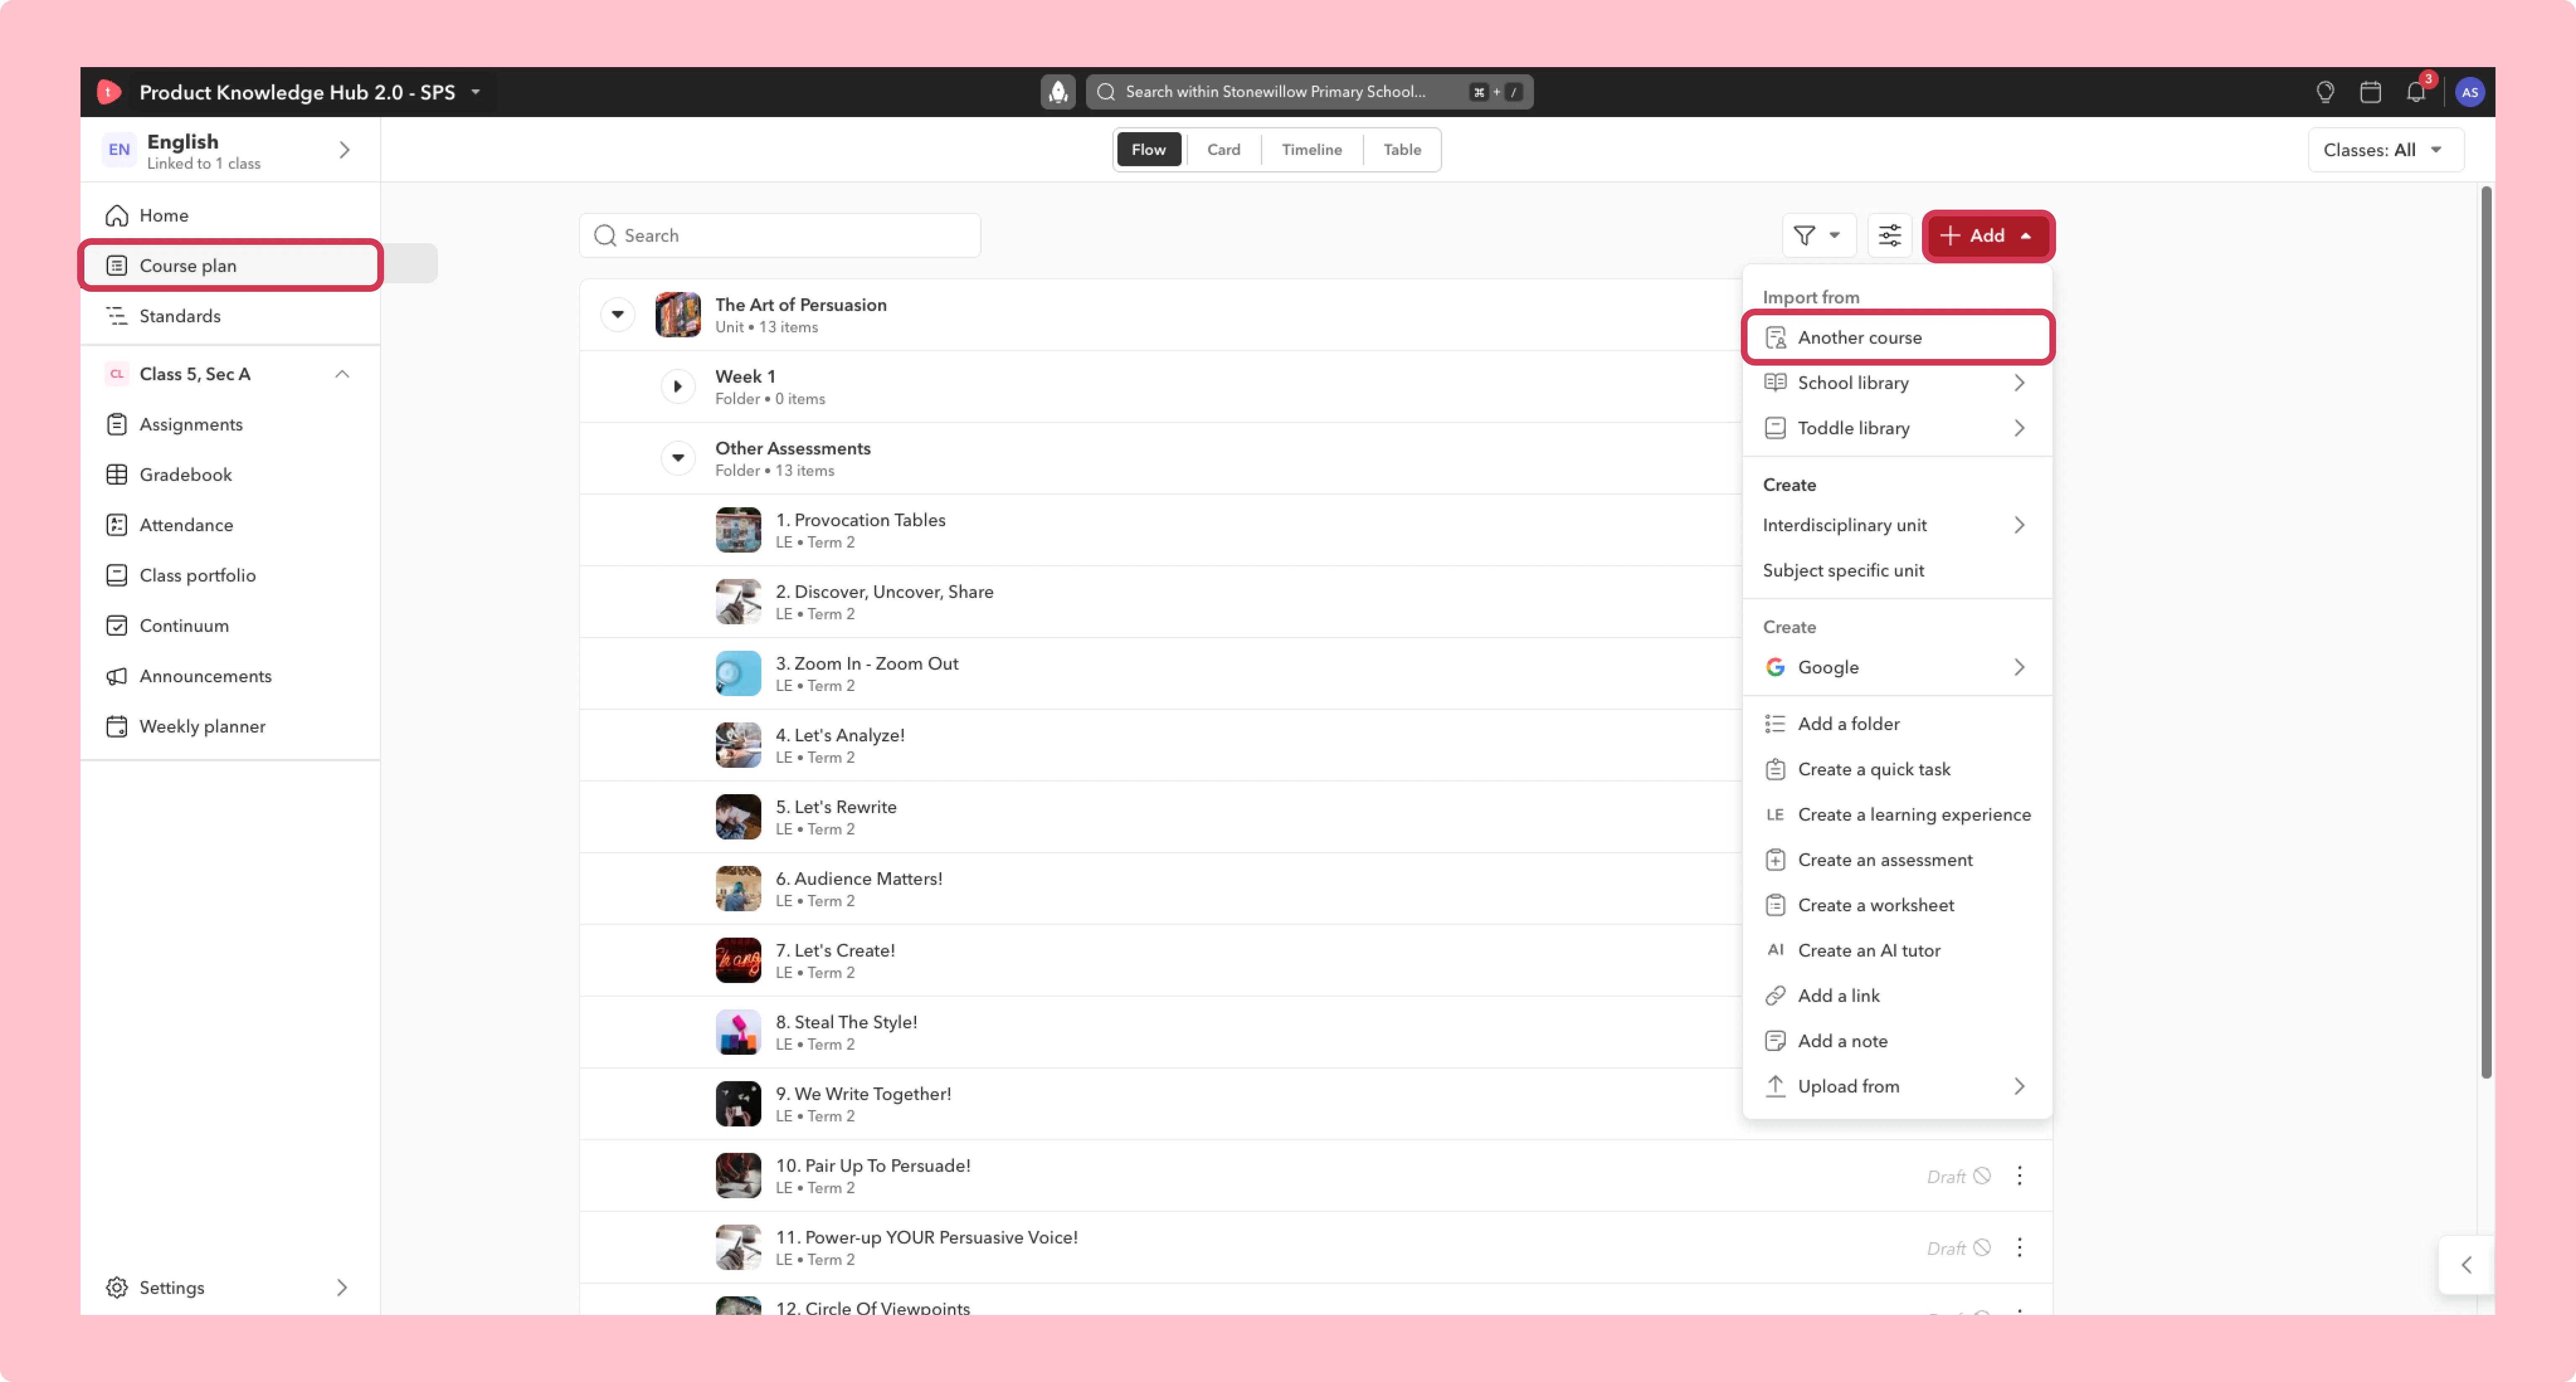
Task: Choose Add a link
Action: point(1897,996)
